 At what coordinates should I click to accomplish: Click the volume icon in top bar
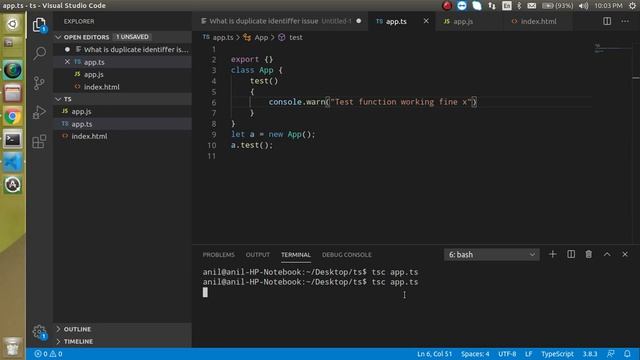pyautogui.click(x=584, y=6)
